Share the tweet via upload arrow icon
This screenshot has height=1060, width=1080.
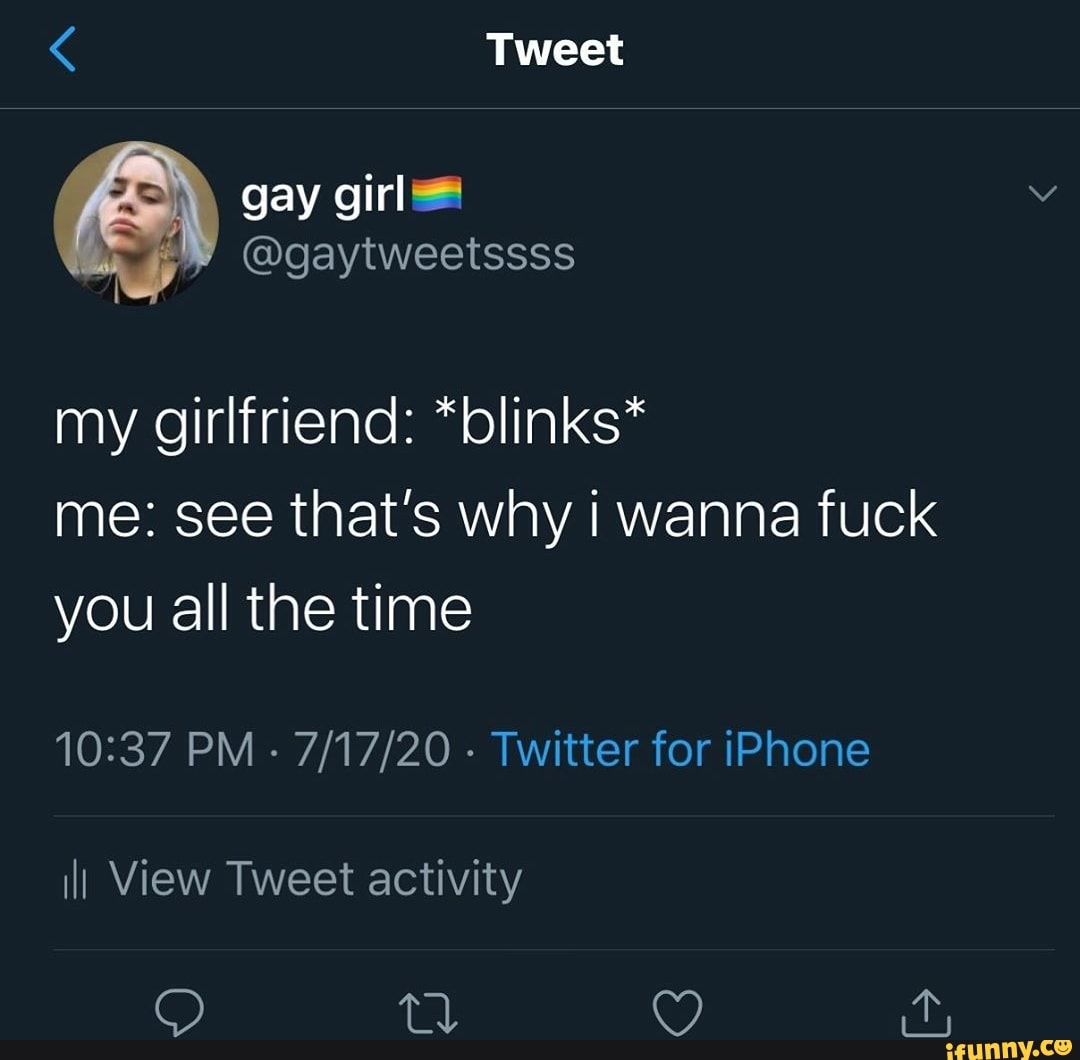point(926,1012)
